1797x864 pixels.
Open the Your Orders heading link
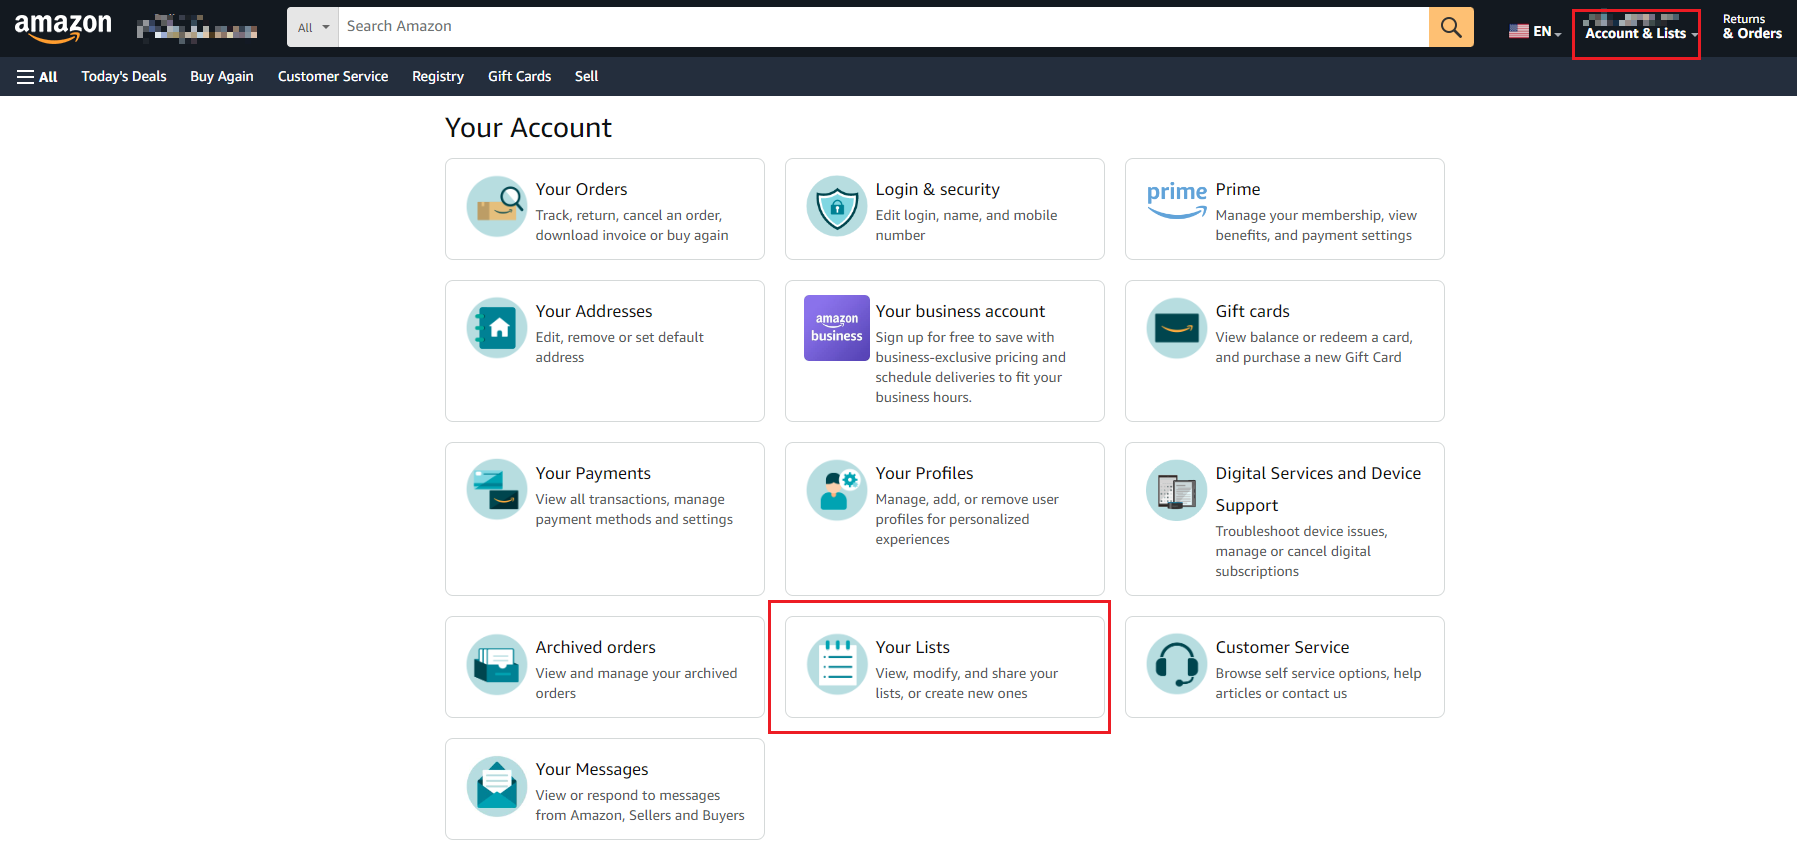[581, 189]
